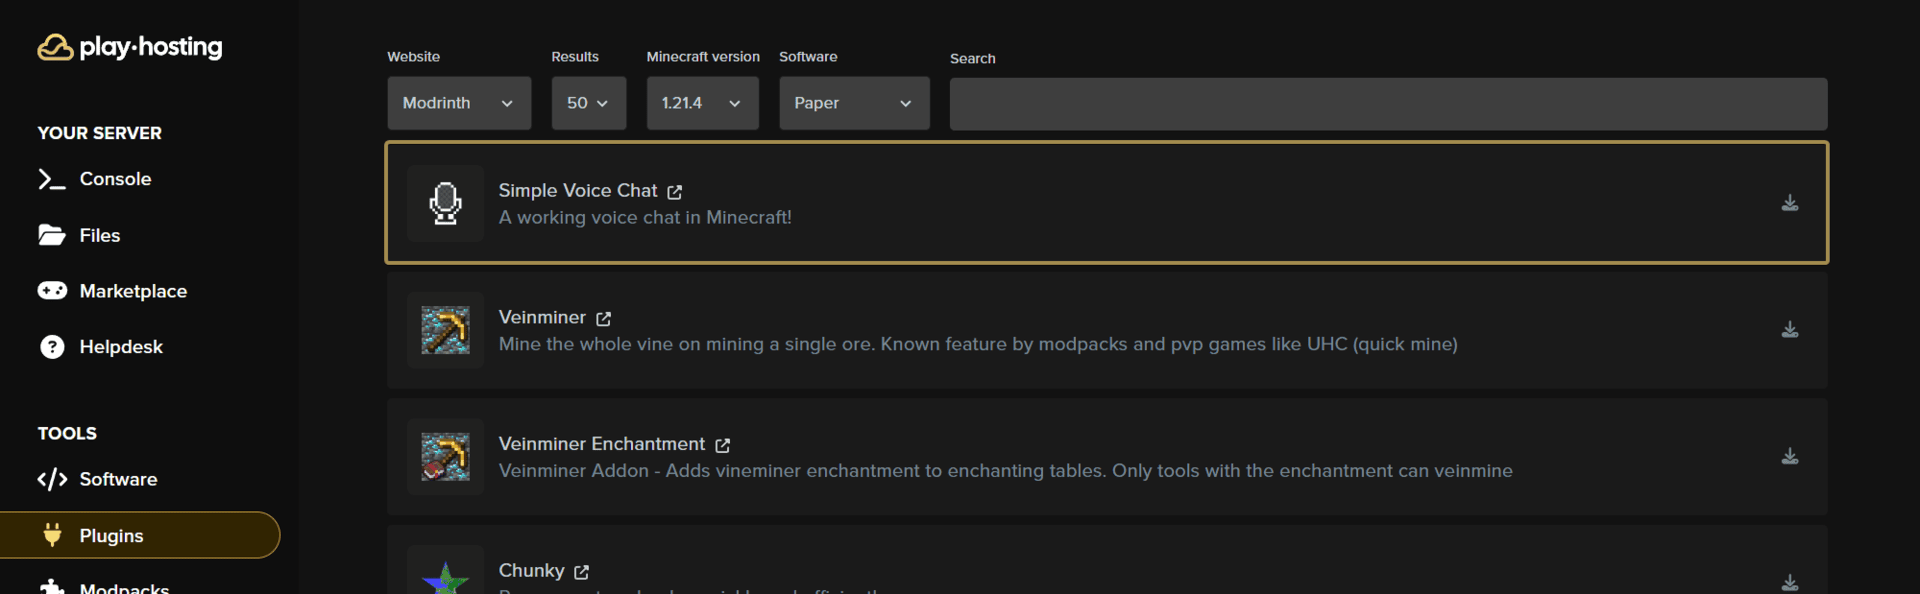Click the Veinminer pickaxe thumbnail
The width and height of the screenshot is (1920, 594).
click(x=445, y=330)
